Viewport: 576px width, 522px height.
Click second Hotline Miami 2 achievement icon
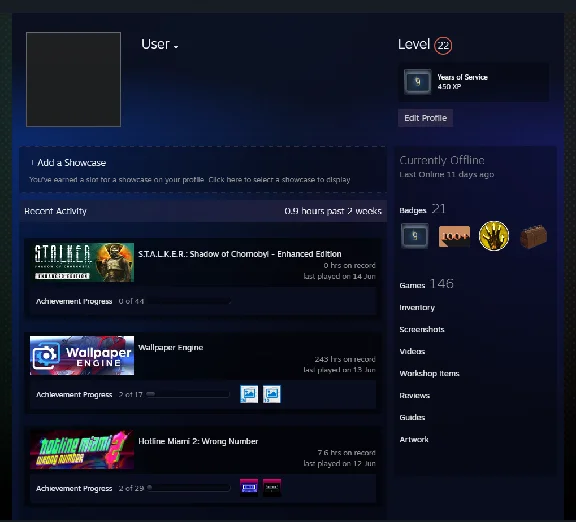(x=272, y=488)
